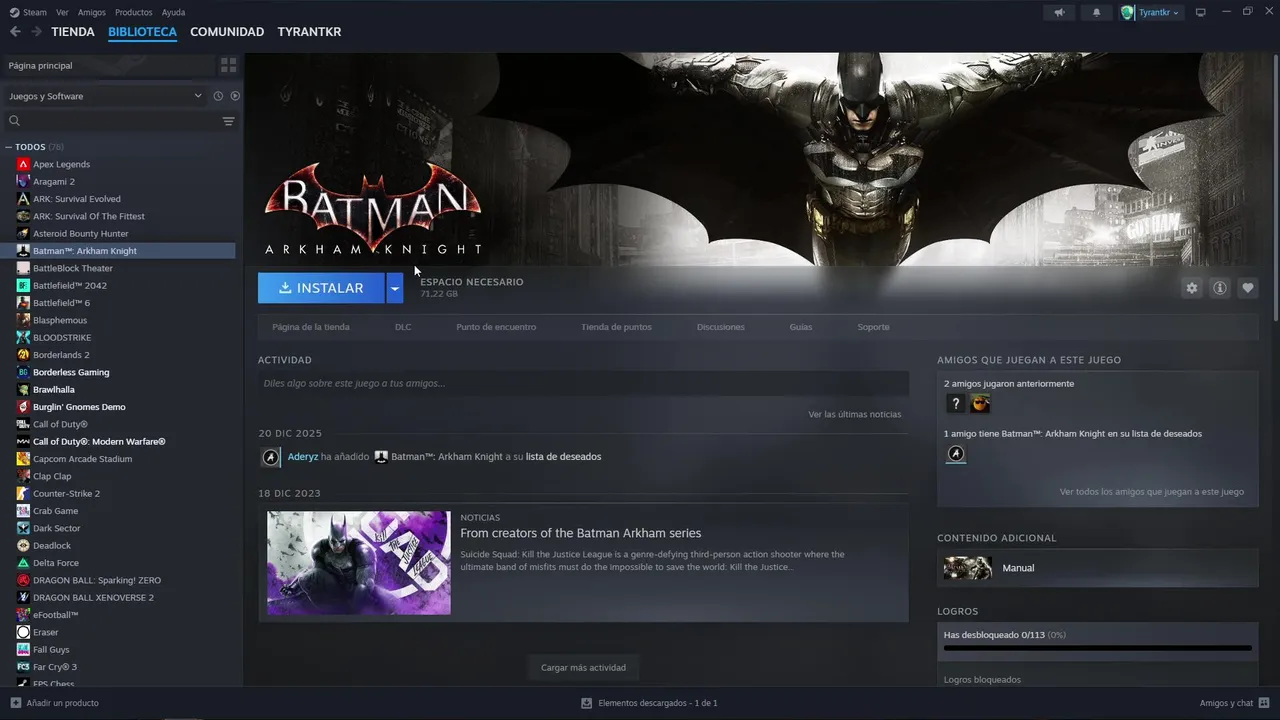Click the unknown friend avatar with question mark
The image size is (1280, 720).
click(956, 403)
